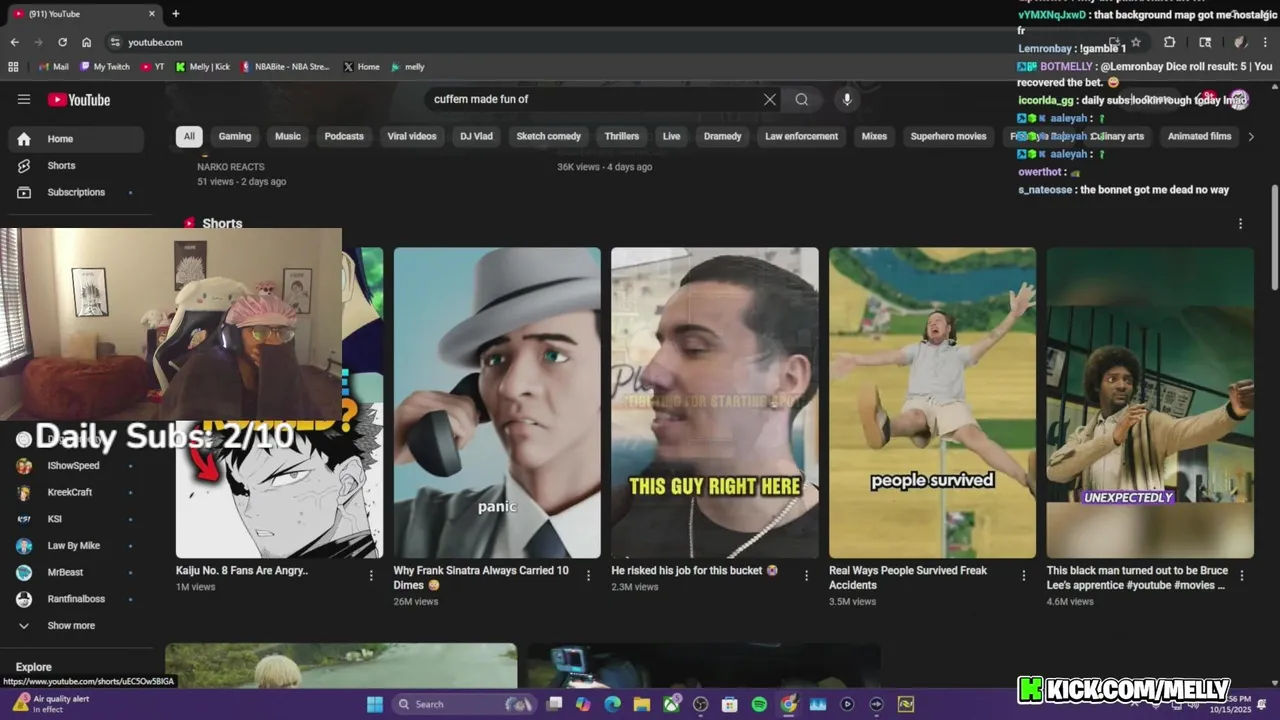
Task: Play the 'THIS GUY RIGHT HERE' short thumbnail
Action: [715, 403]
